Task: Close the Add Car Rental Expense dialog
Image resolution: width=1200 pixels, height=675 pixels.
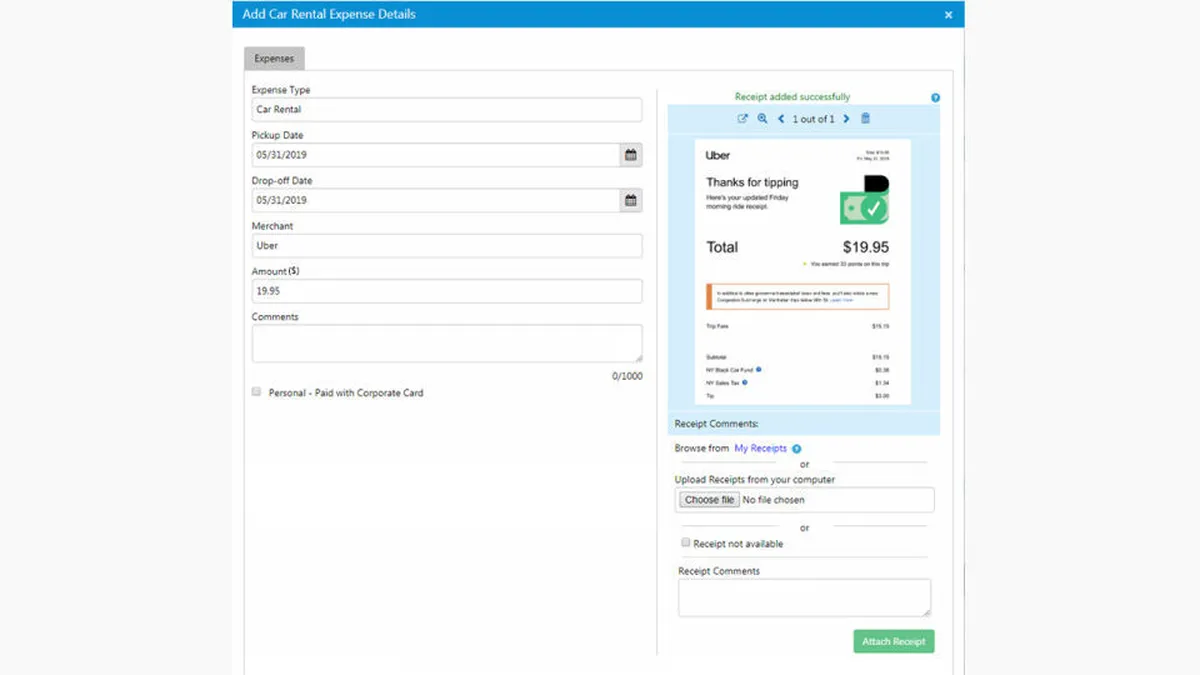Action: [x=948, y=15]
